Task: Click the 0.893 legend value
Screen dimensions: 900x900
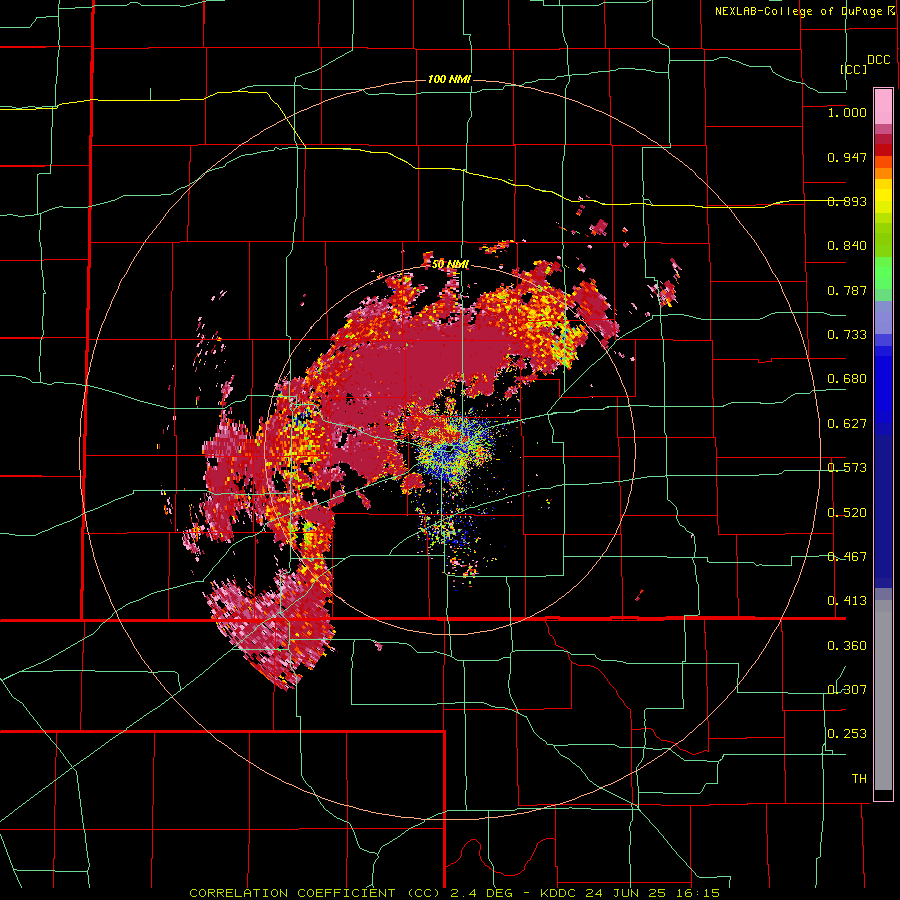Action: [847, 201]
